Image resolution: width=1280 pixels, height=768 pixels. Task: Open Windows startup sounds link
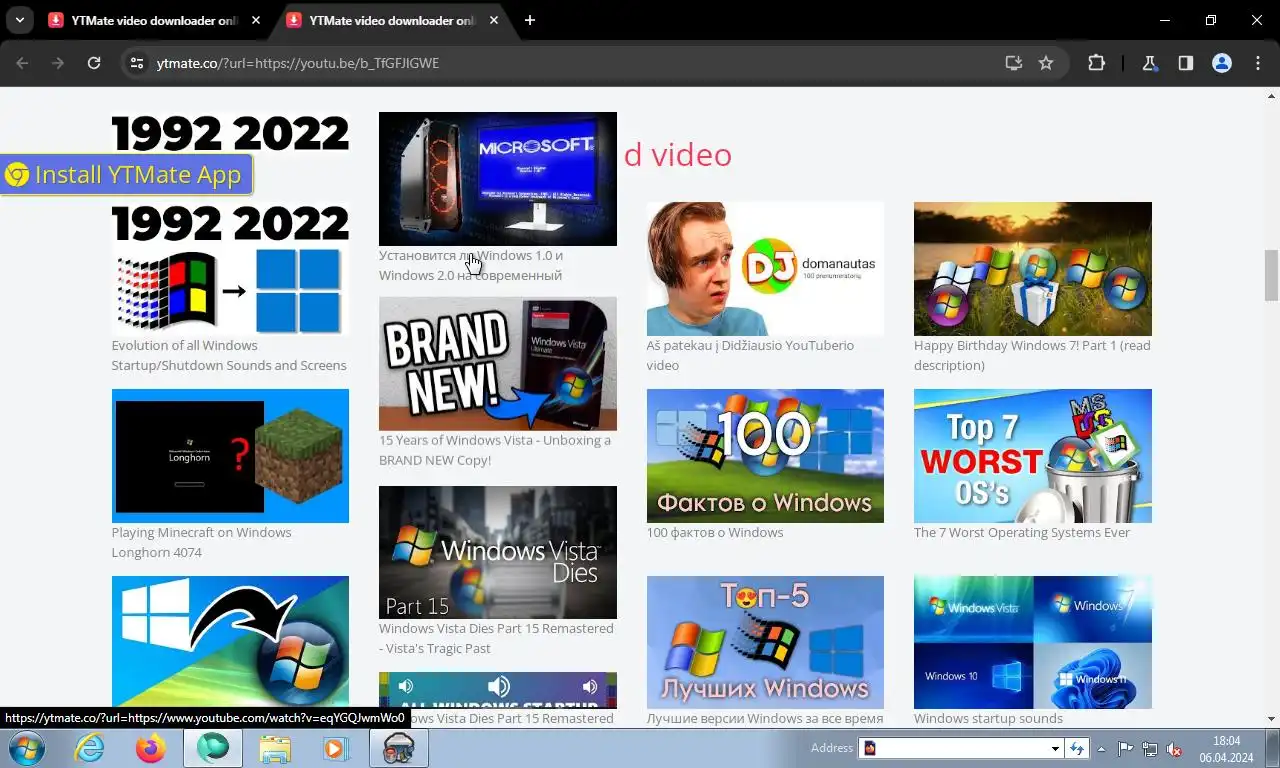pos(988,718)
